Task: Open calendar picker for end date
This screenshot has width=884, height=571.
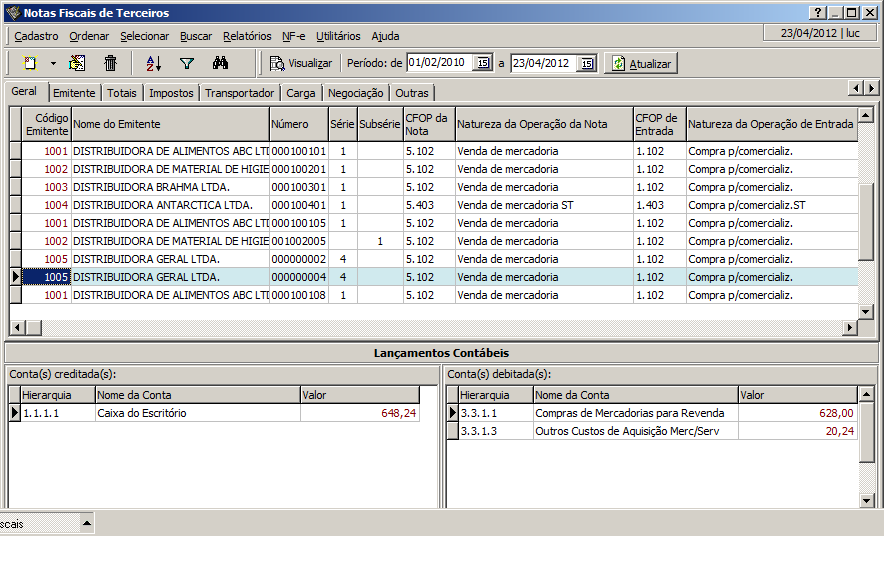Action: tap(587, 63)
